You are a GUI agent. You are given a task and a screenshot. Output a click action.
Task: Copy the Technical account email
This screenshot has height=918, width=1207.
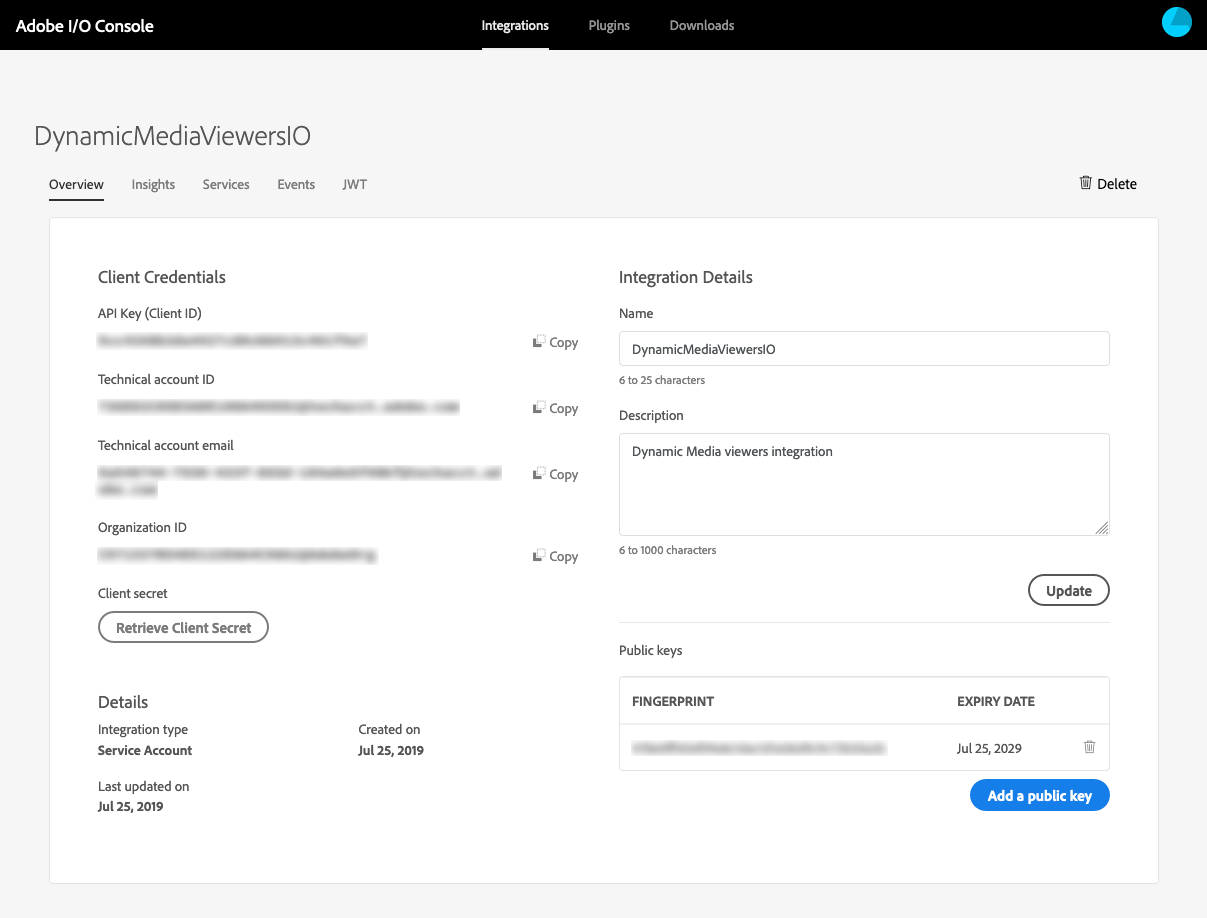(x=555, y=474)
